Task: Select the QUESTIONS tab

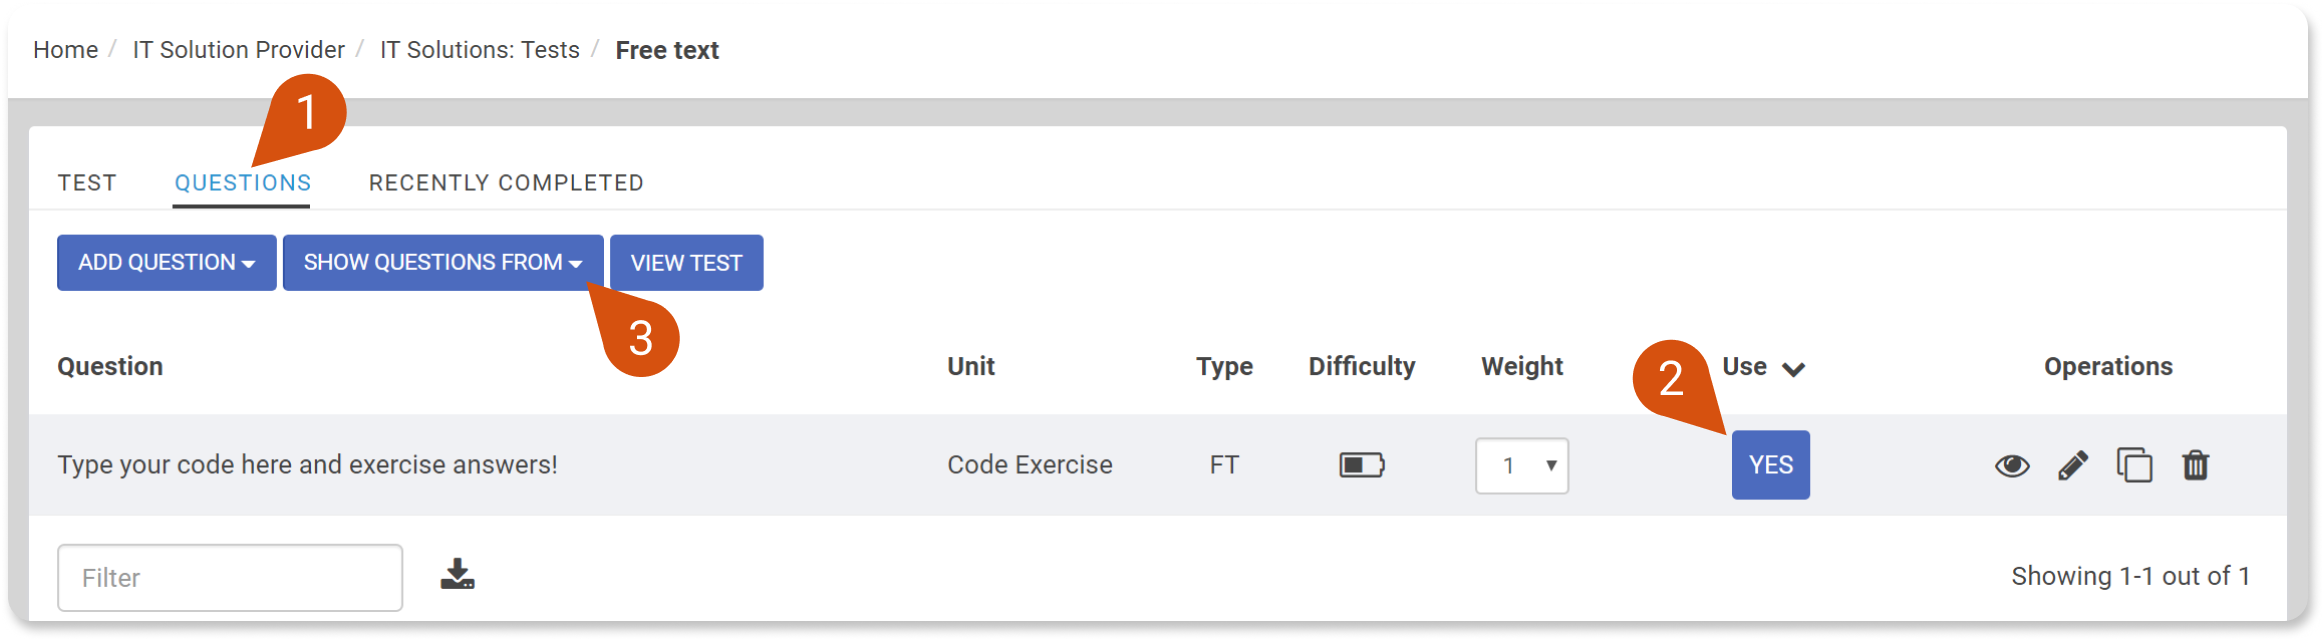Action: pos(242,183)
